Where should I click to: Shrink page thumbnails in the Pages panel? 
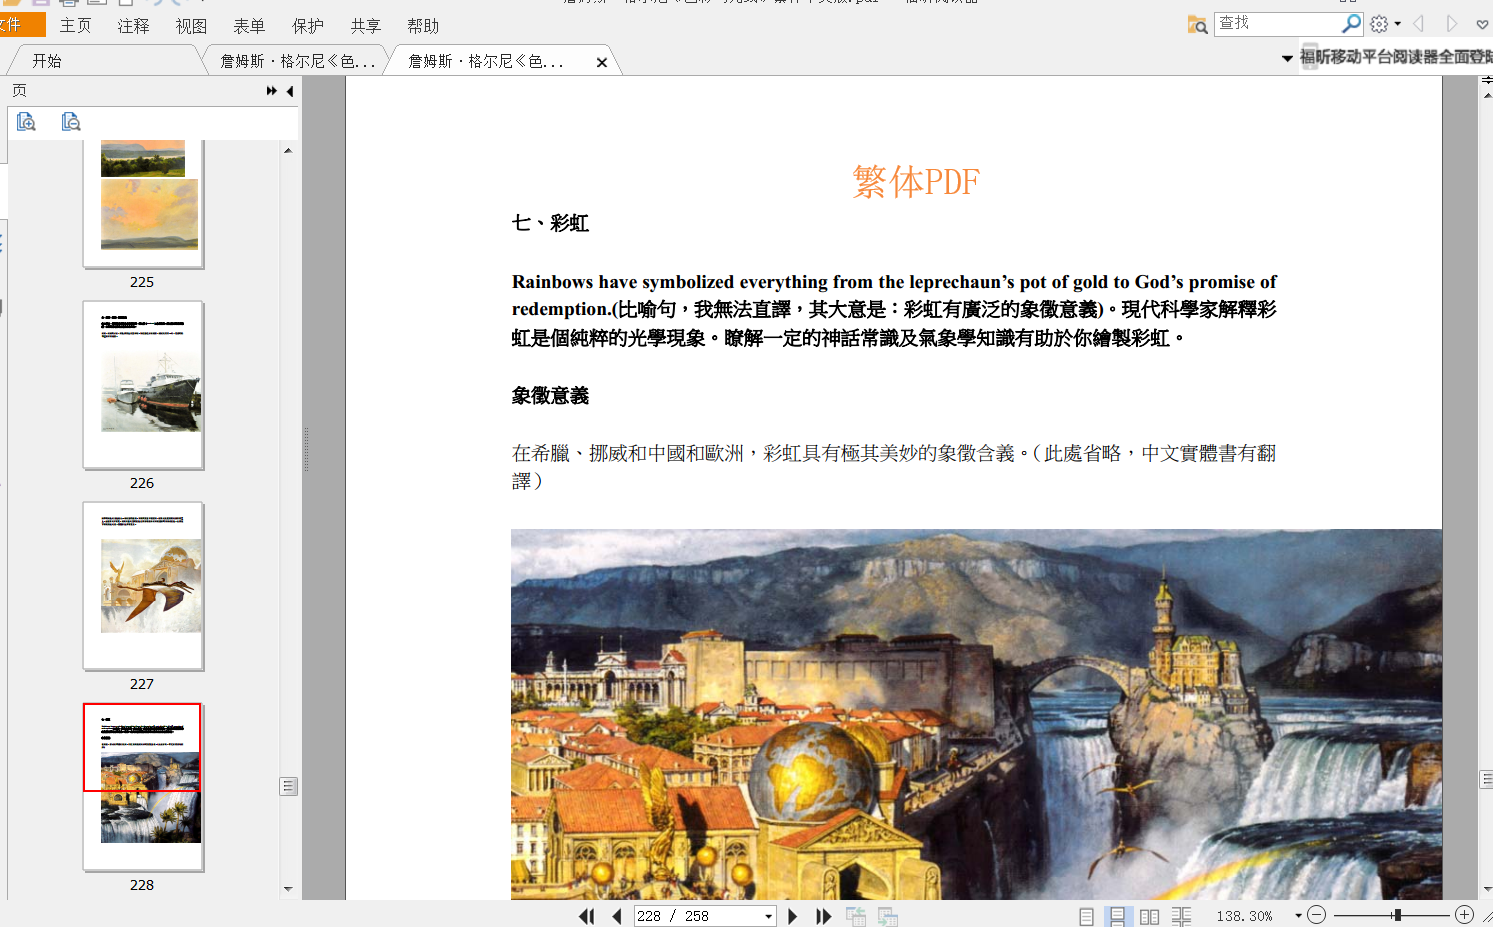(71, 121)
